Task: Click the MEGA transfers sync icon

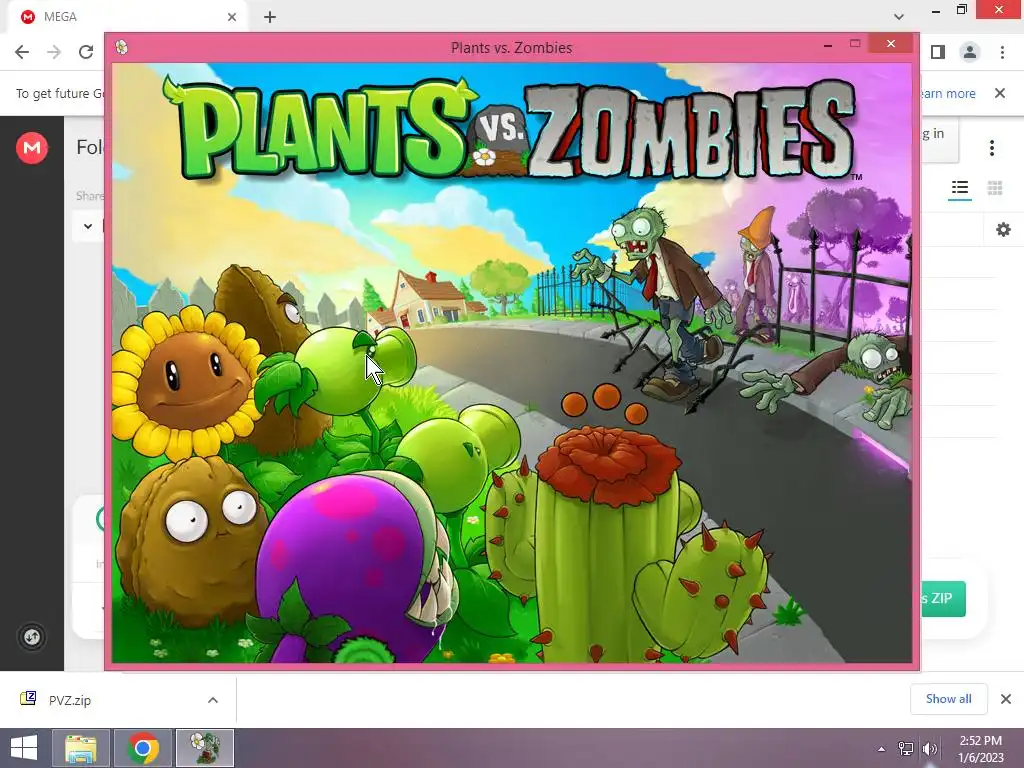Action: coord(31,637)
